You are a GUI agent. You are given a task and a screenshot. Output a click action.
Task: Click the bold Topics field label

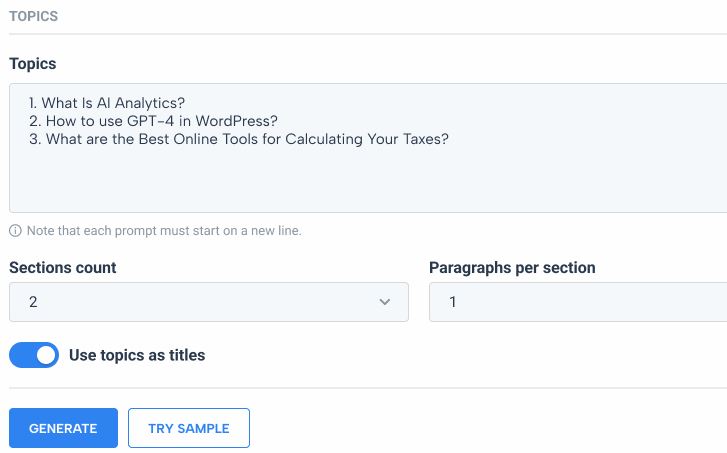[x=32, y=64]
